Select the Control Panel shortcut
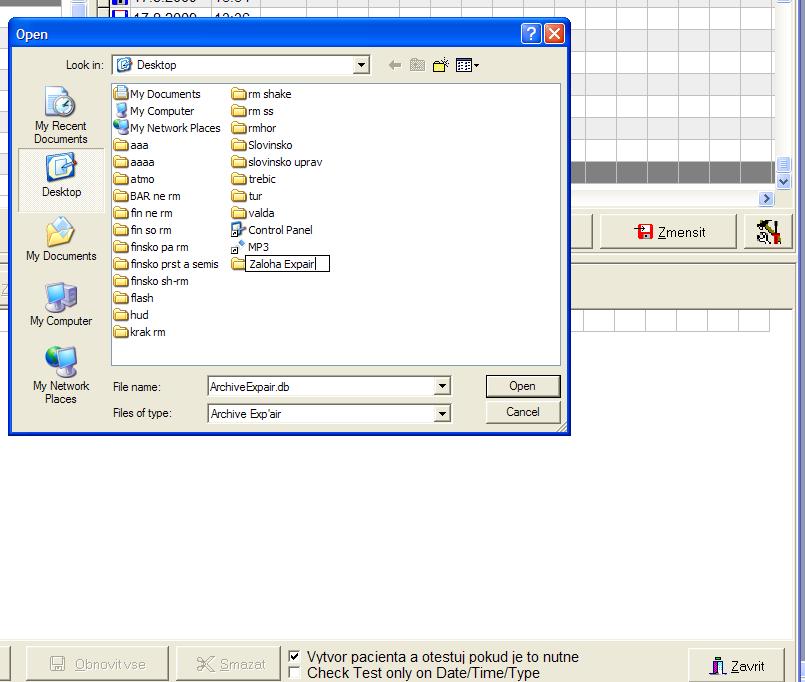This screenshot has width=805, height=682. click(272, 230)
